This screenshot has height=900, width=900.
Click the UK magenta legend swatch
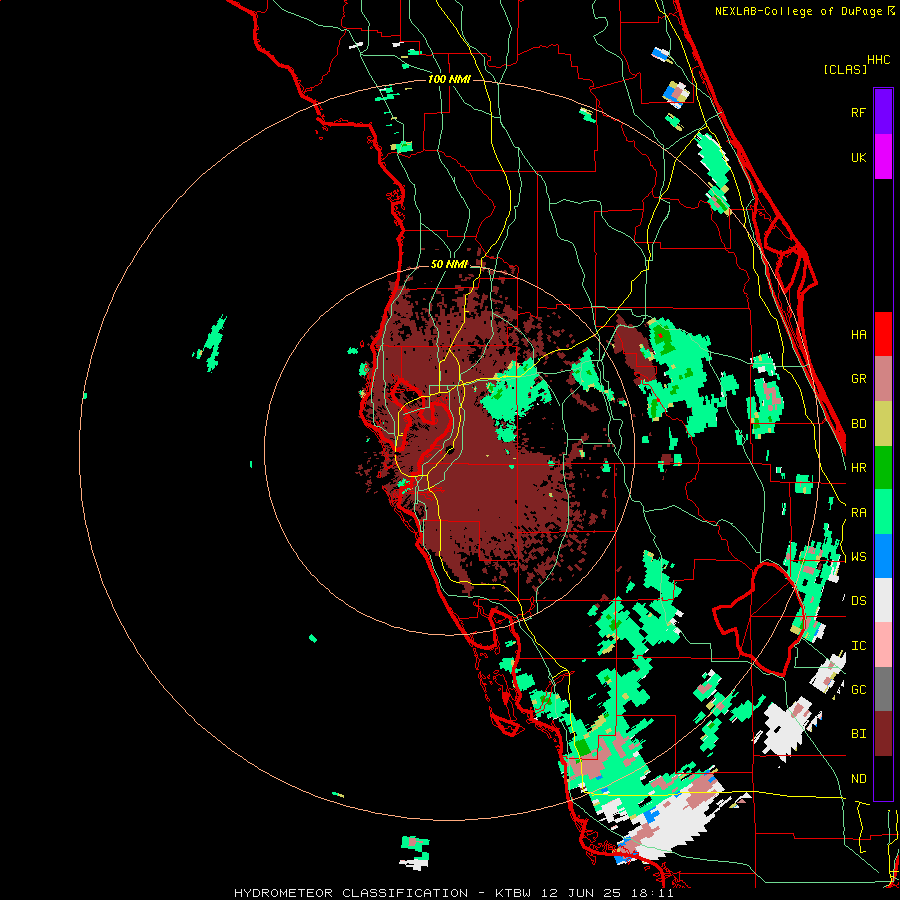(883, 157)
